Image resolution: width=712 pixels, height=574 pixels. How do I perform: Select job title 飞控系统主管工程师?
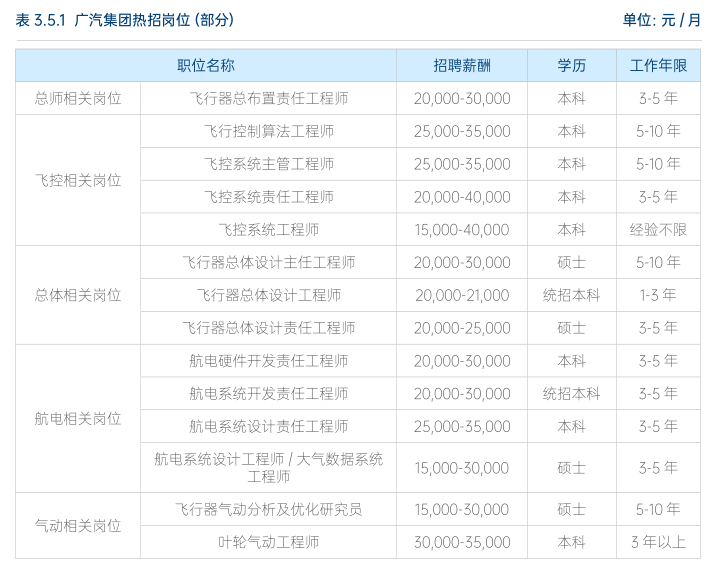click(269, 164)
